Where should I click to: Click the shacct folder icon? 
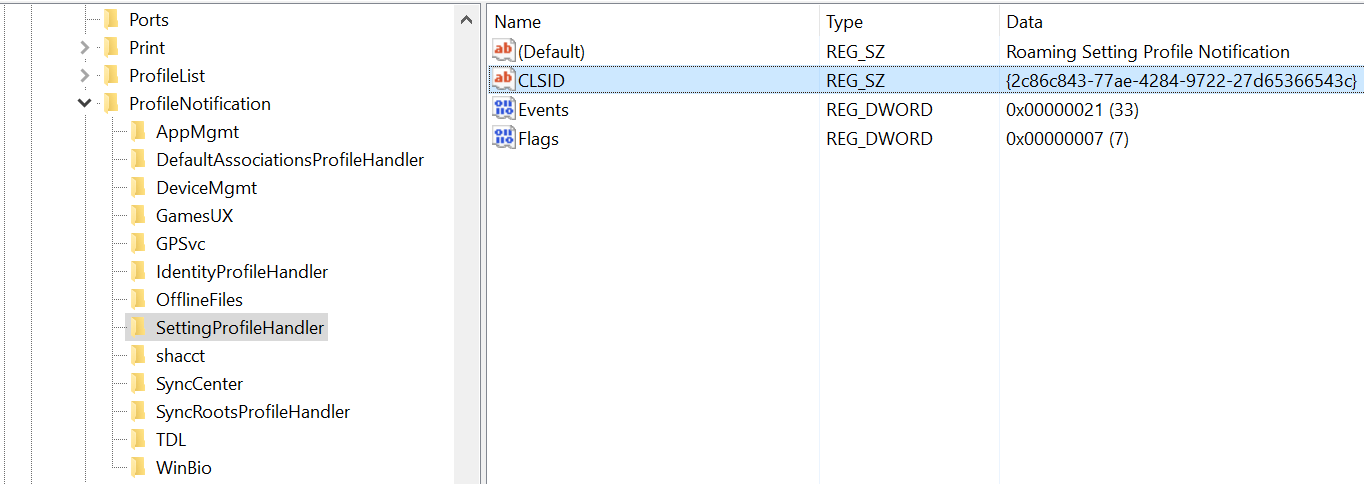pos(138,356)
